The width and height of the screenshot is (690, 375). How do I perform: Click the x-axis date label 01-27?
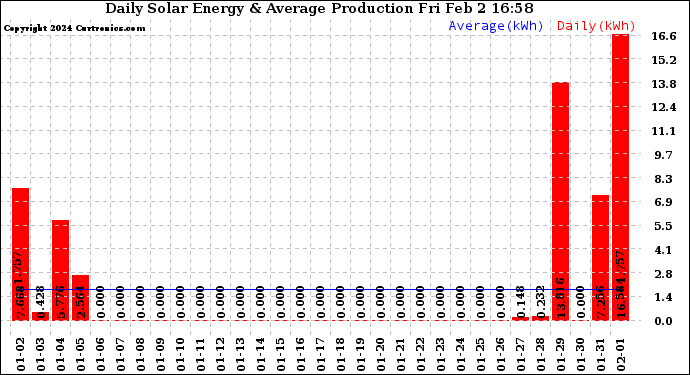point(521,355)
